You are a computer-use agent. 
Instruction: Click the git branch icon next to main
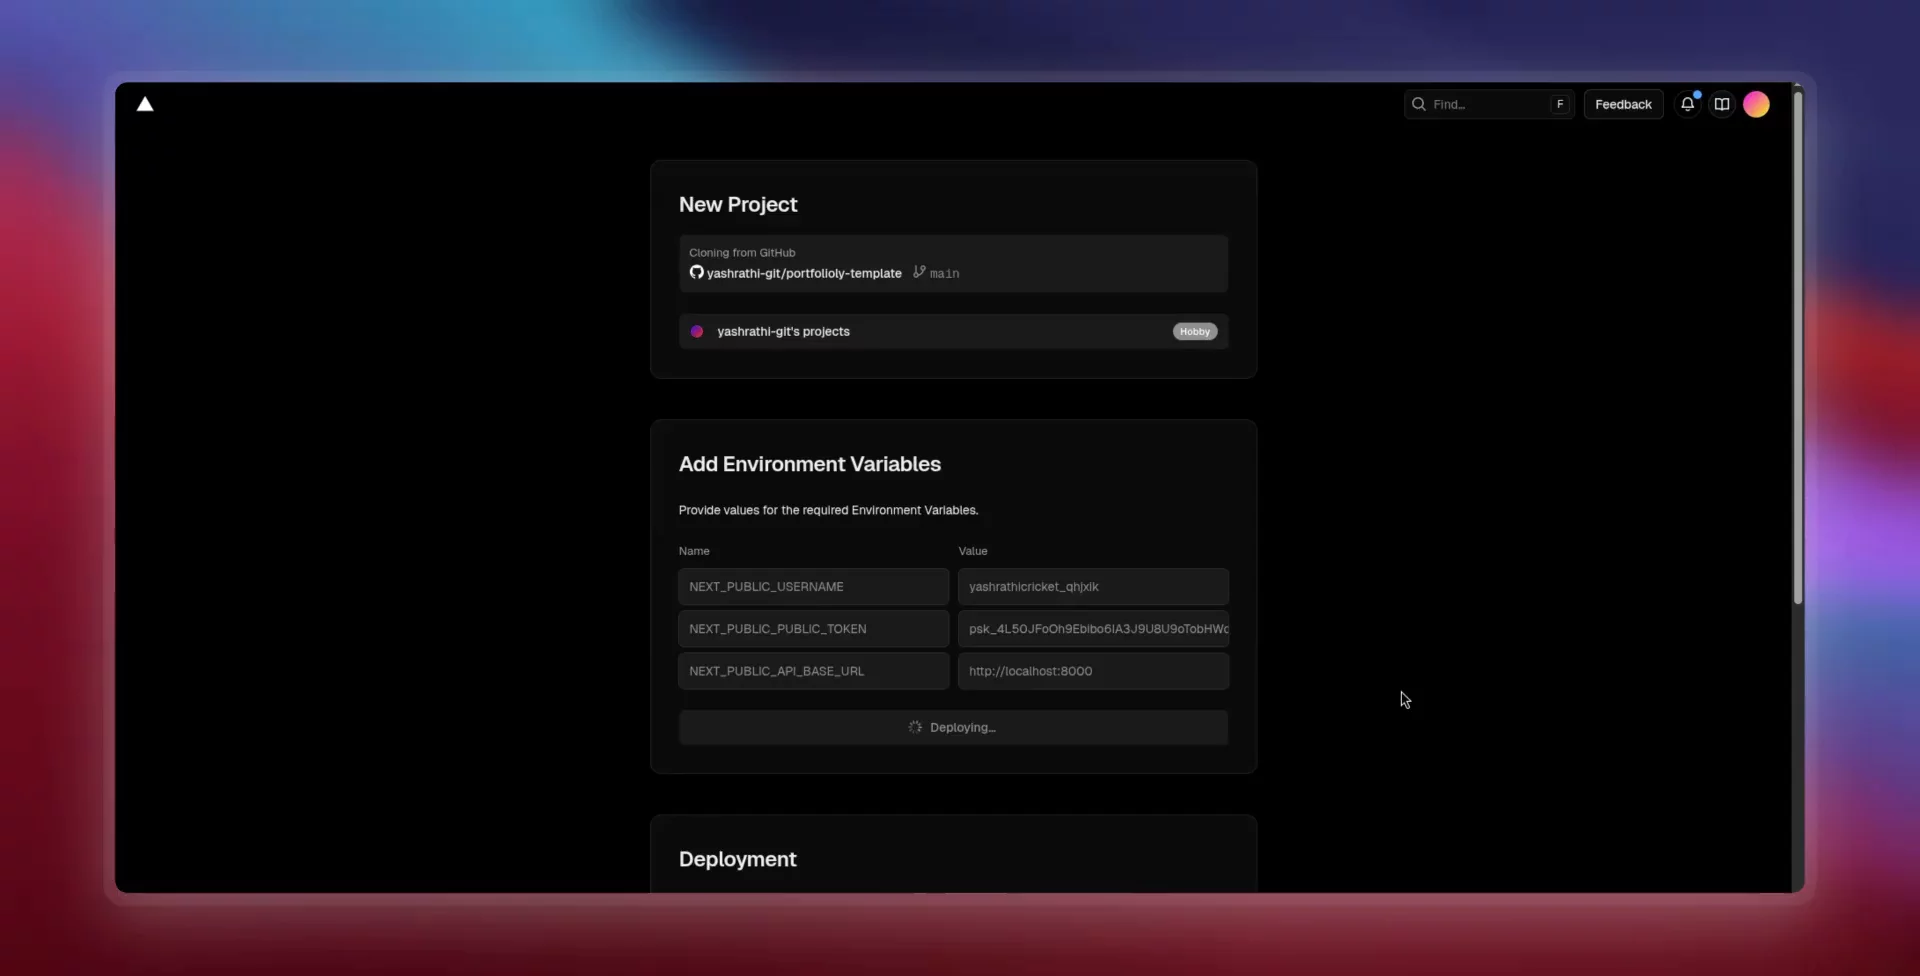919,272
